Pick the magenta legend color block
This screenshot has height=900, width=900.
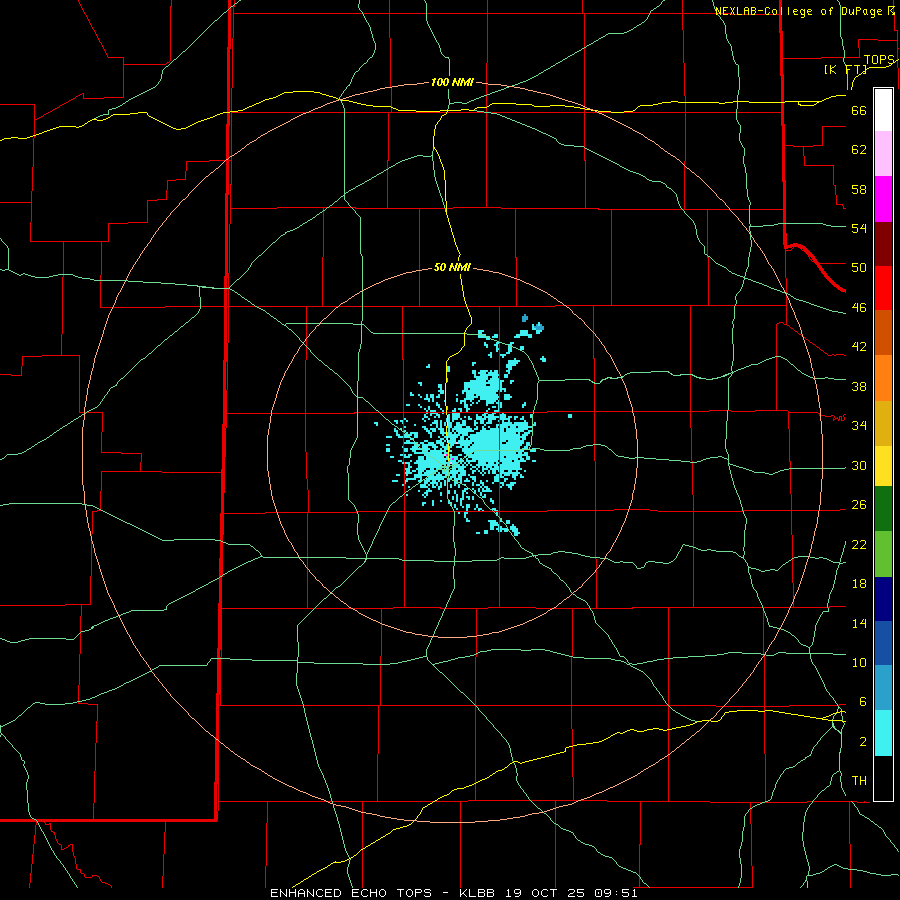(883, 199)
